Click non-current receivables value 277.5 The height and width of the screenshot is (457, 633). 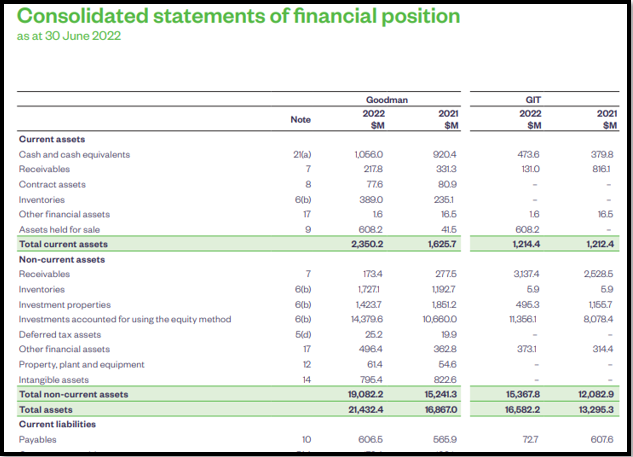[446, 274]
